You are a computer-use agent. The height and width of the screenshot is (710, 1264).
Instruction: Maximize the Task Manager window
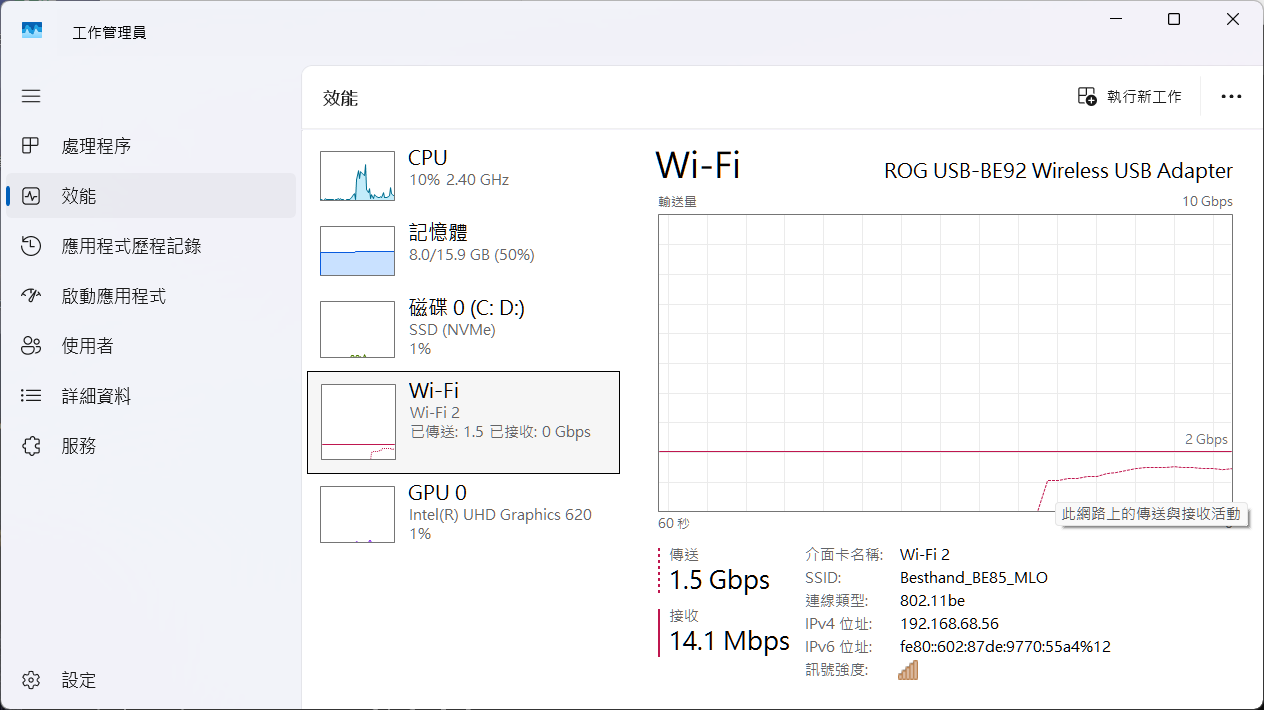click(1174, 19)
